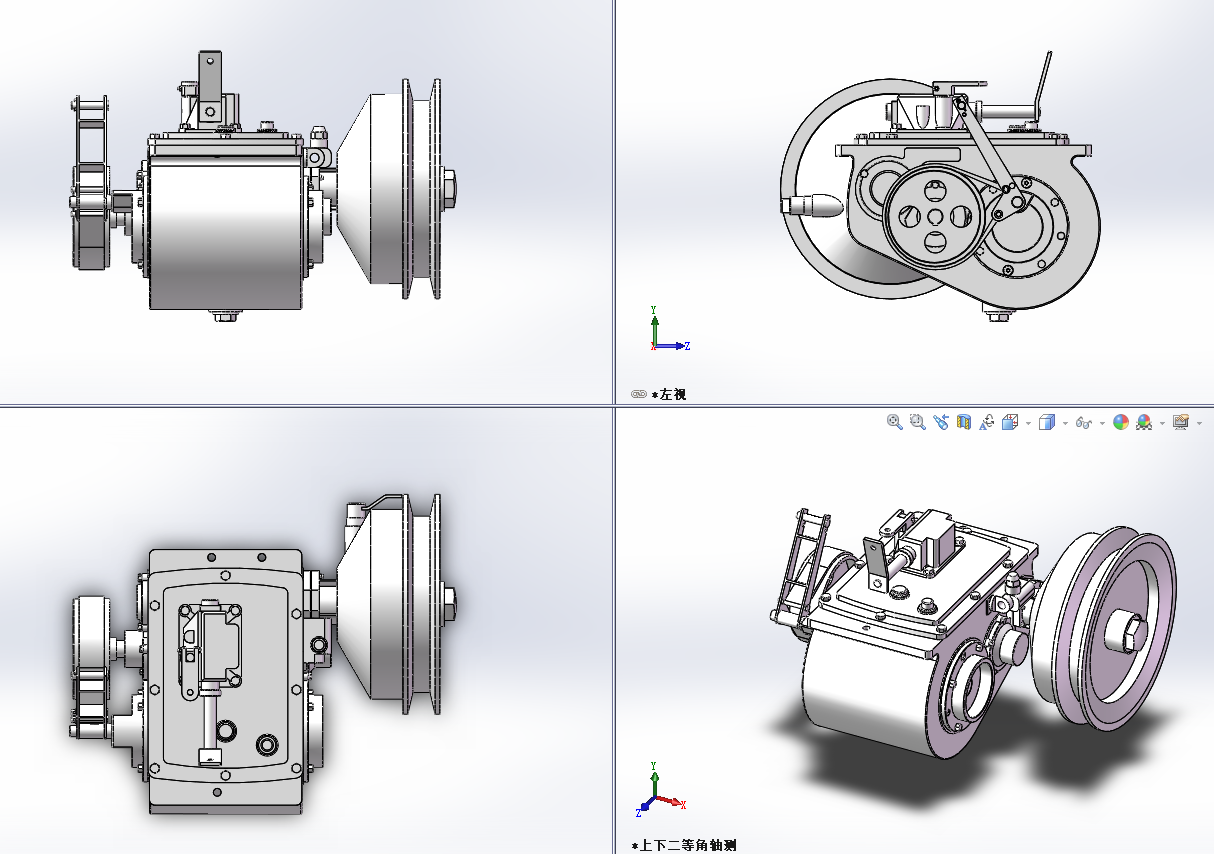The image size is (1214, 854).
Task: Click the Display Style box icon
Action: coord(1047,422)
